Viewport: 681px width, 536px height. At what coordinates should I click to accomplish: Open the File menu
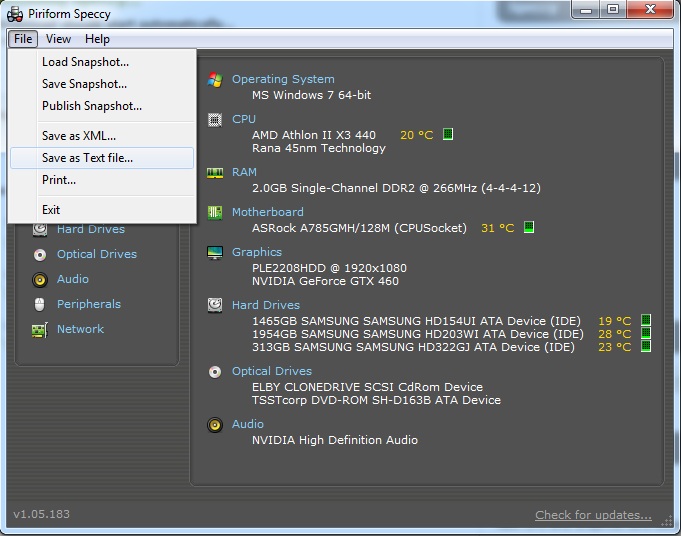23,39
